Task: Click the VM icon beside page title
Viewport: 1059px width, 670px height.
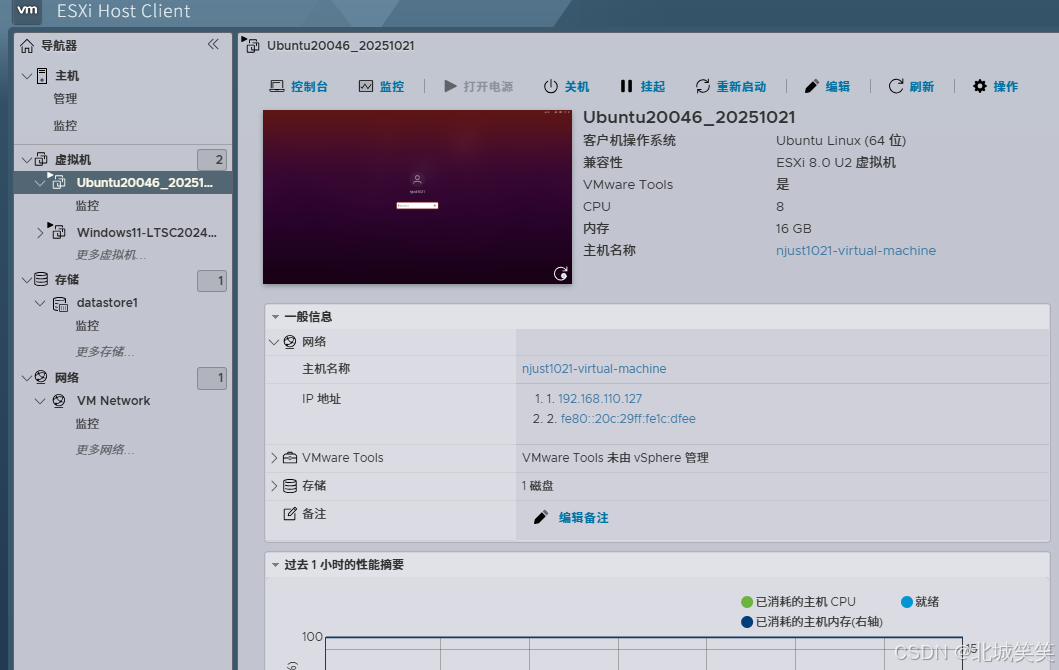Action: tap(251, 45)
